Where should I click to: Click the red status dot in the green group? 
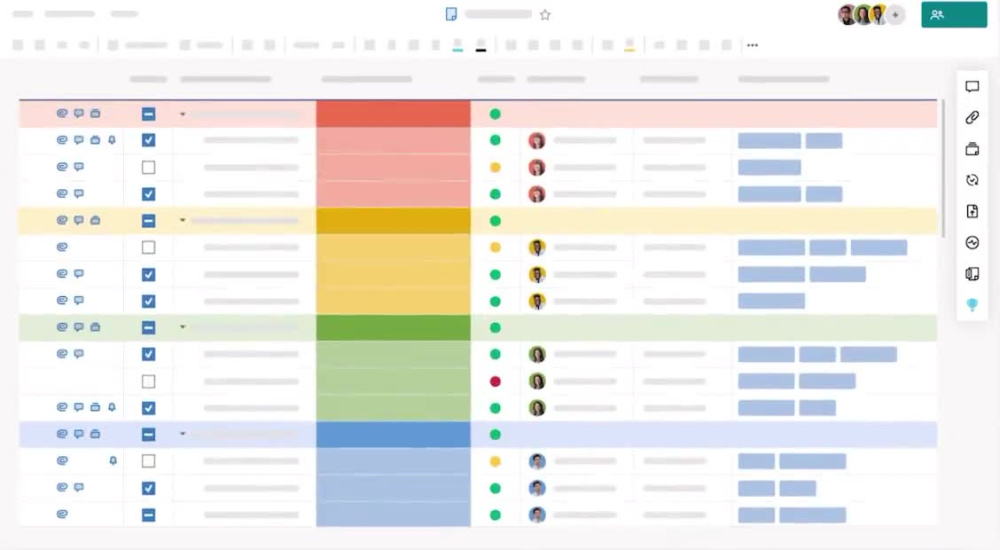[495, 382]
